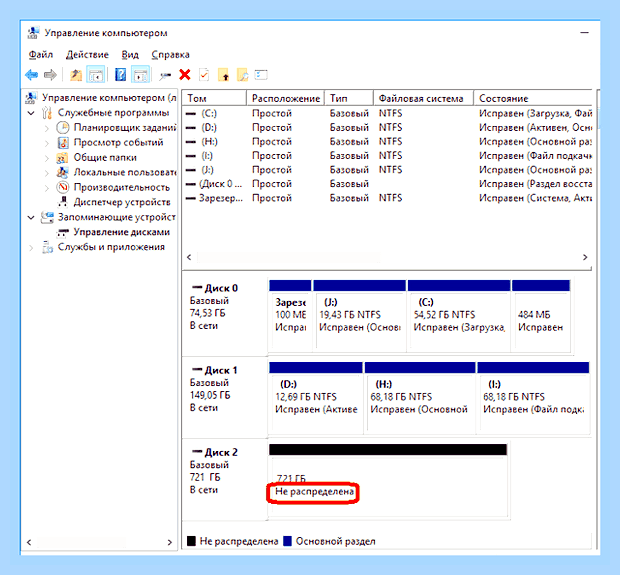Select the (H:) 68,18 ГБ partition block
This screenshot has height=575, width=620.
pyautogui.click(x=420, y=398)
